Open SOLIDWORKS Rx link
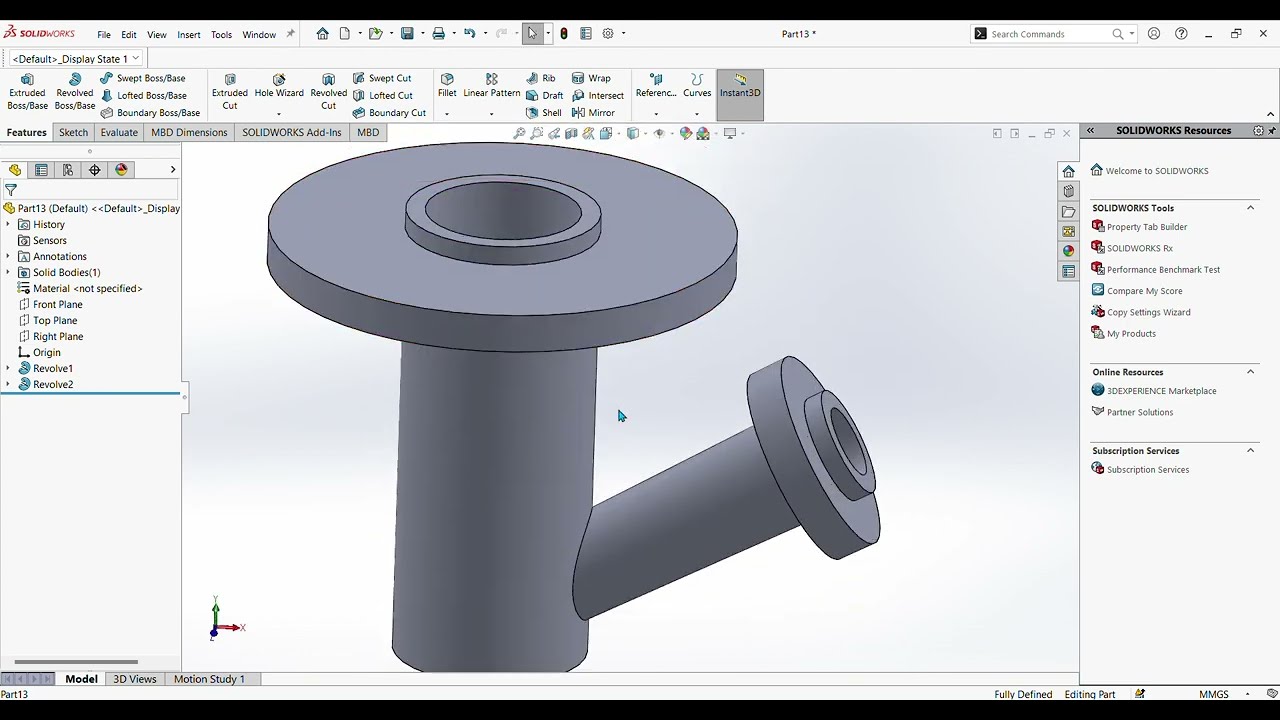Screen dimensions: 1280x720 [x=1140, y=248]
